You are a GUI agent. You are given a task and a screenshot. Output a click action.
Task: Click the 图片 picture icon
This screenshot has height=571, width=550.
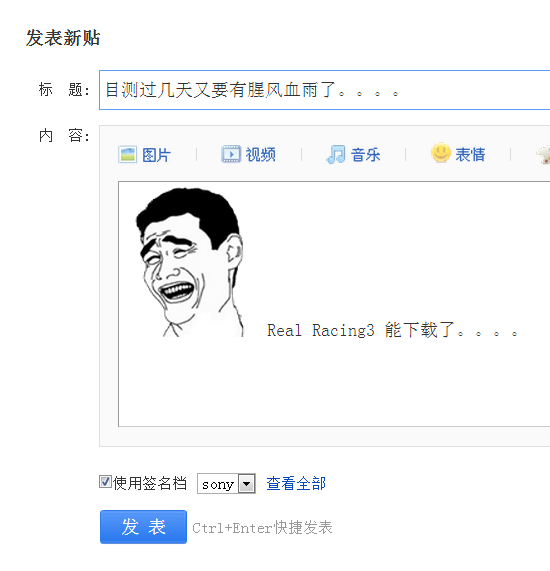[x=127, y=155]
